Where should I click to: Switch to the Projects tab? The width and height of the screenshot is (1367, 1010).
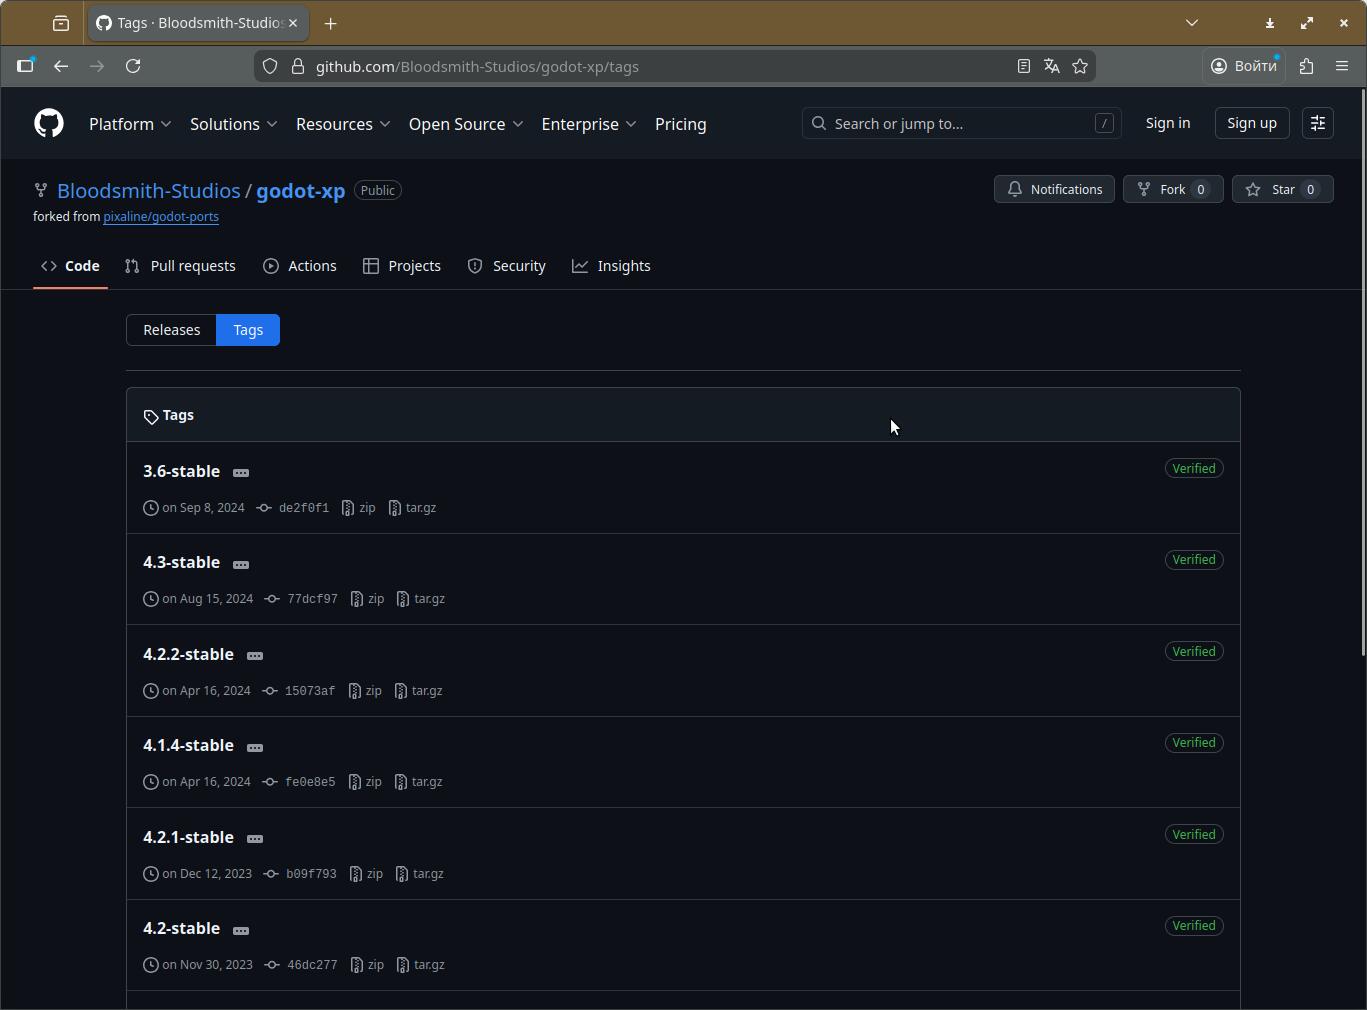pos(402,266)
